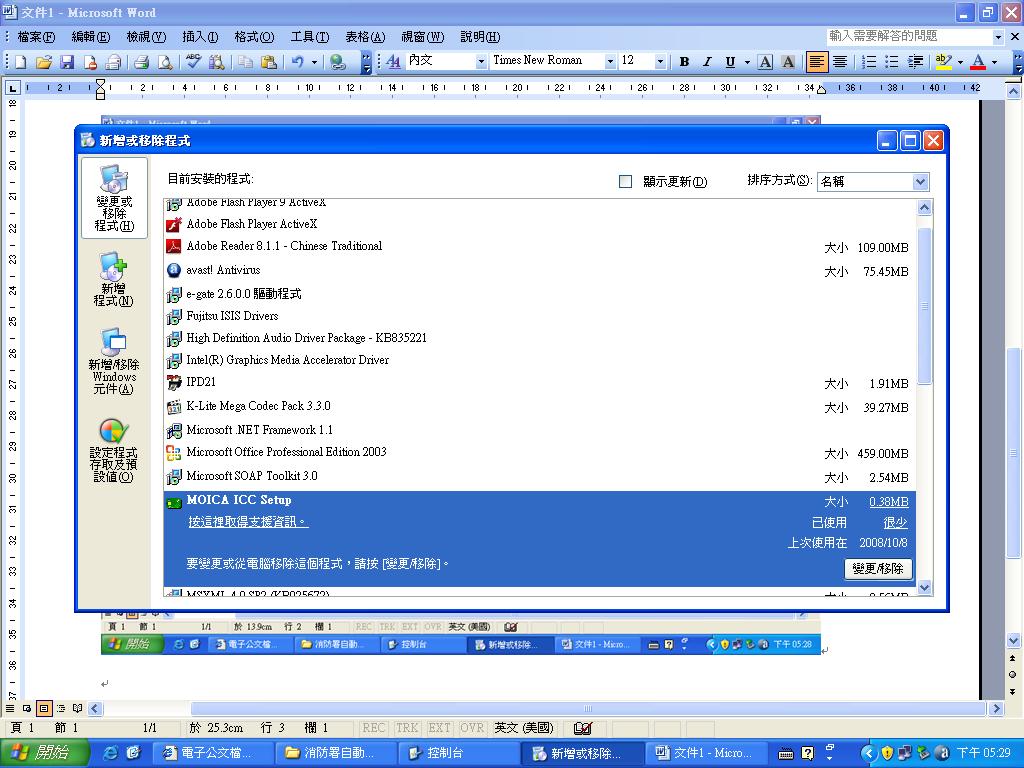Open 設定程式存取及預設值 panel
Image resolution: width=1024 pixels, height=768 pixels.
113,450
